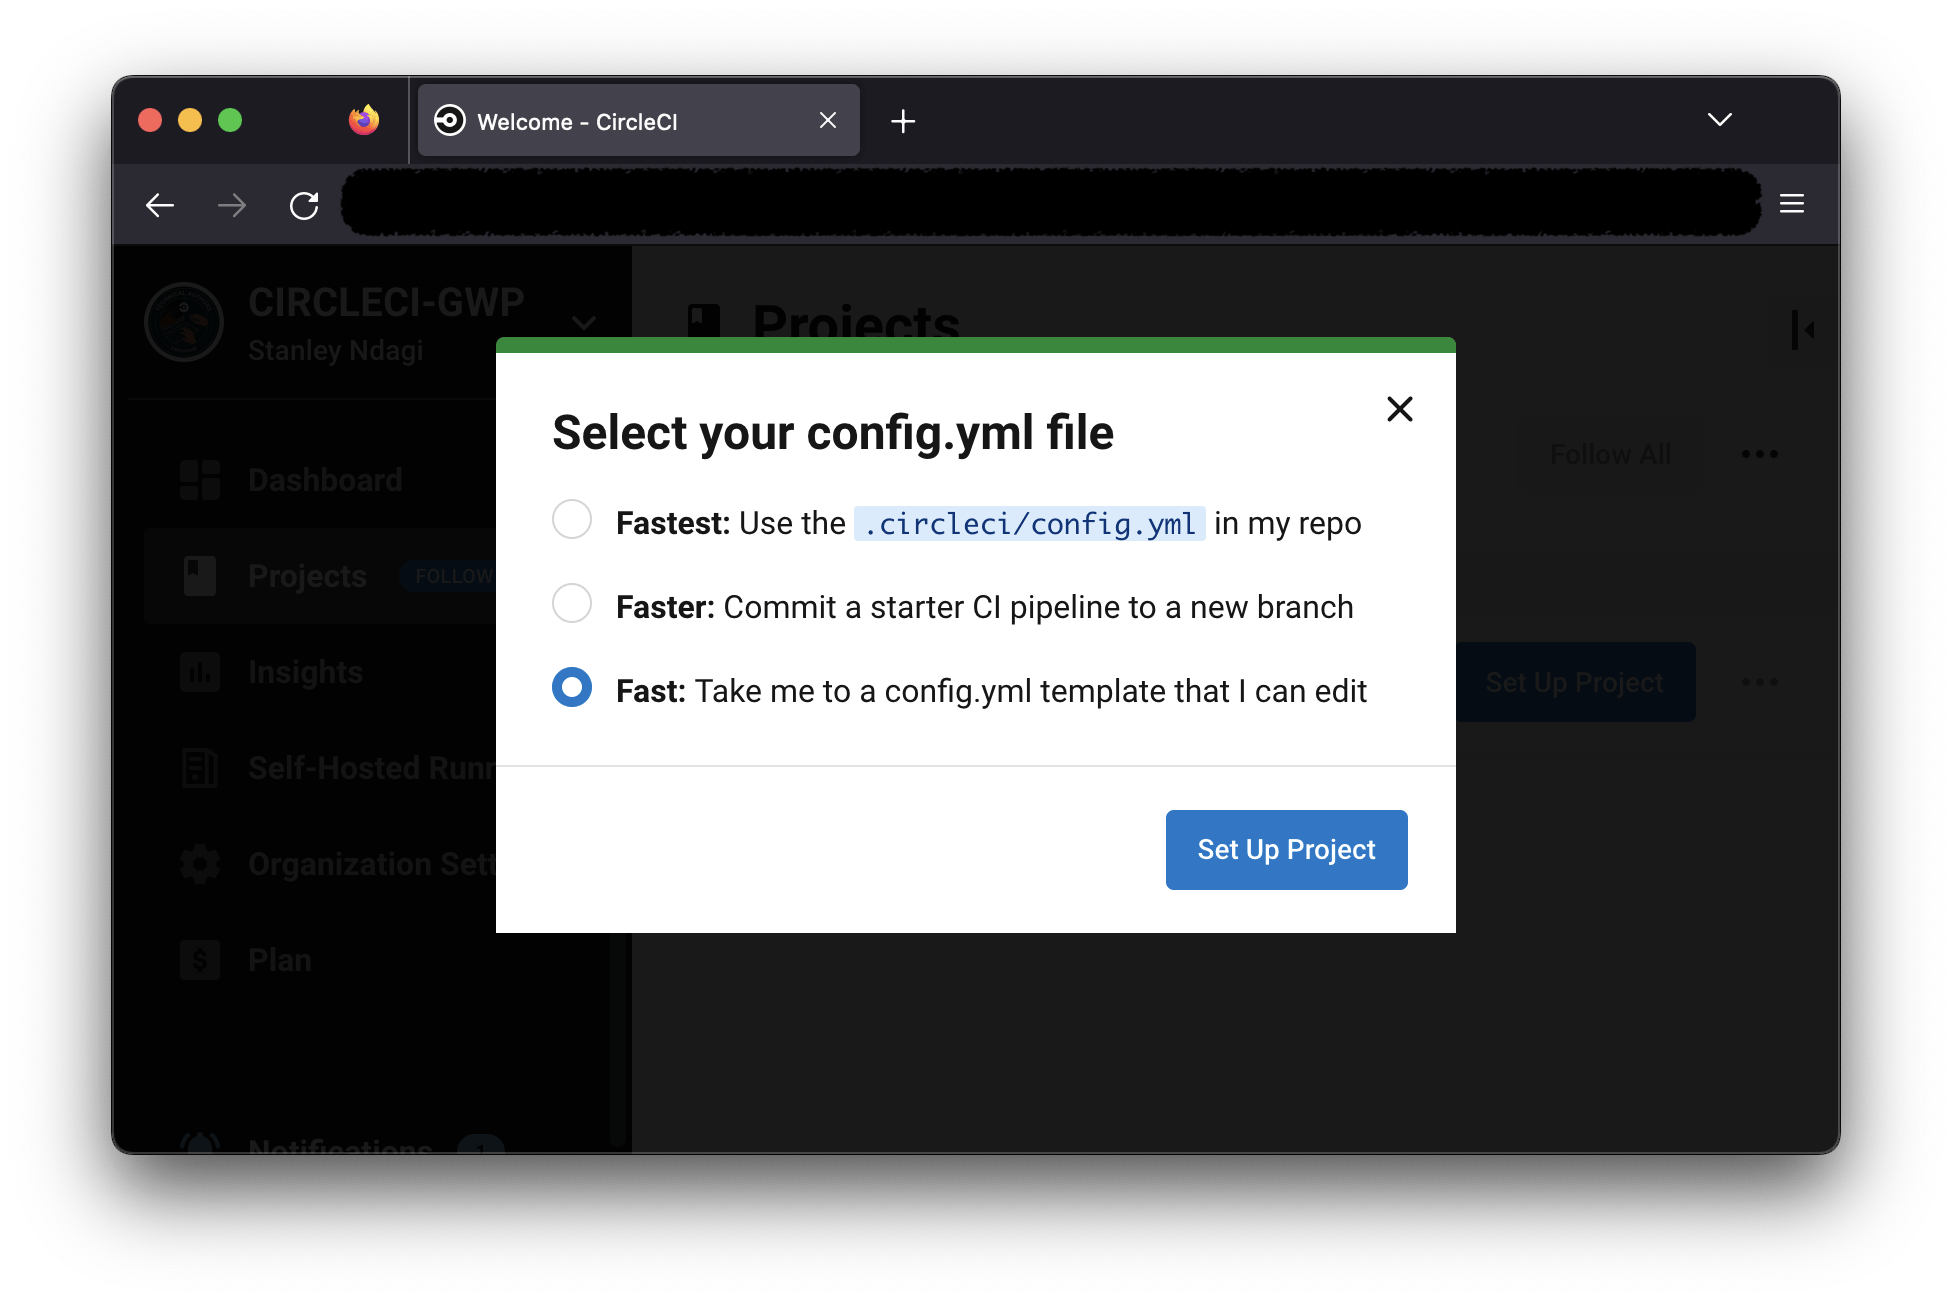The height and width of the screenshot is (1302, 1952).
Task: Open the Firefox hamburger menu
Action: (1792, 203)
